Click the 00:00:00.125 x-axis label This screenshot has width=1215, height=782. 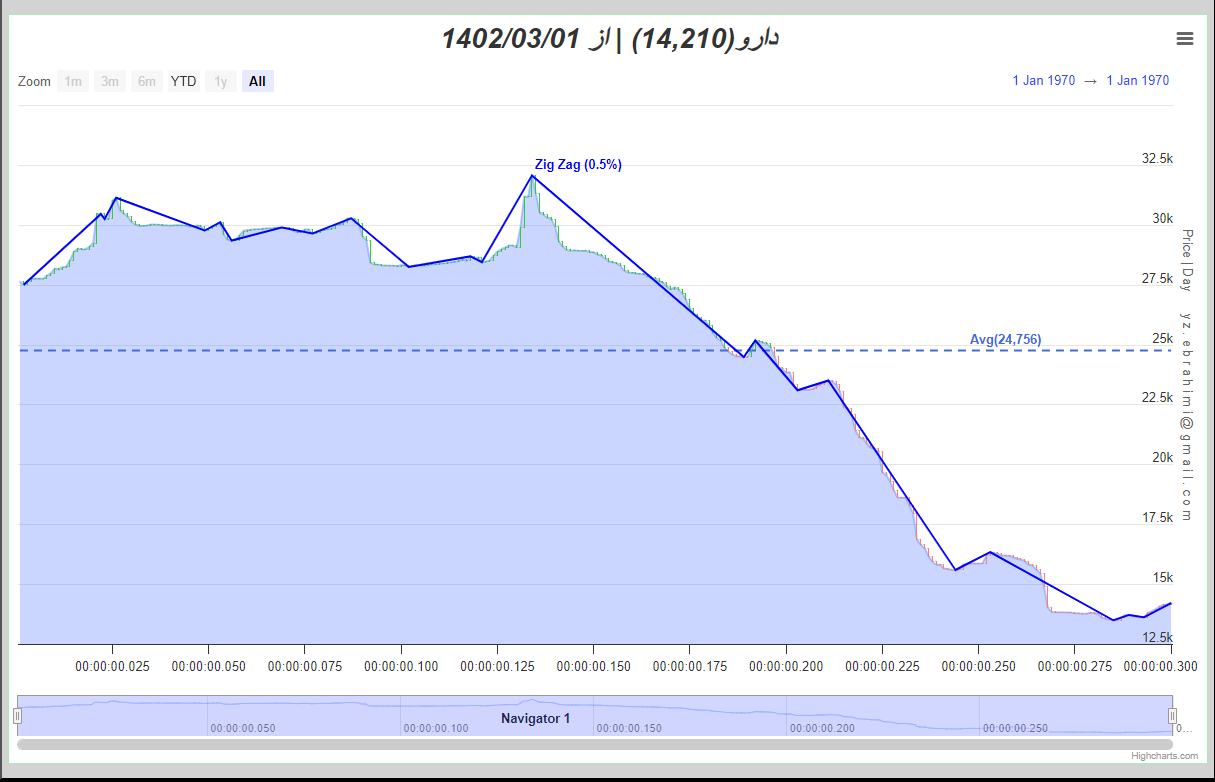[497, 666]
